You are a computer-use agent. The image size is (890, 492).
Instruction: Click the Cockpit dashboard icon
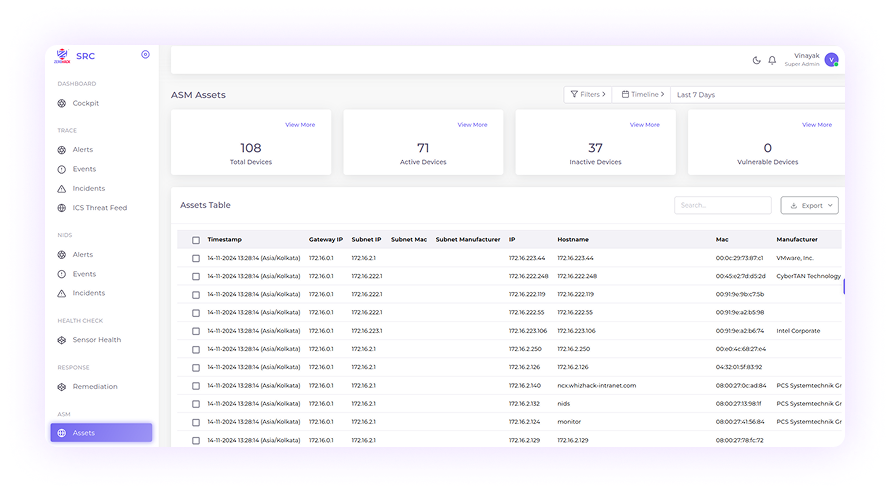click(x=62, y=103)
